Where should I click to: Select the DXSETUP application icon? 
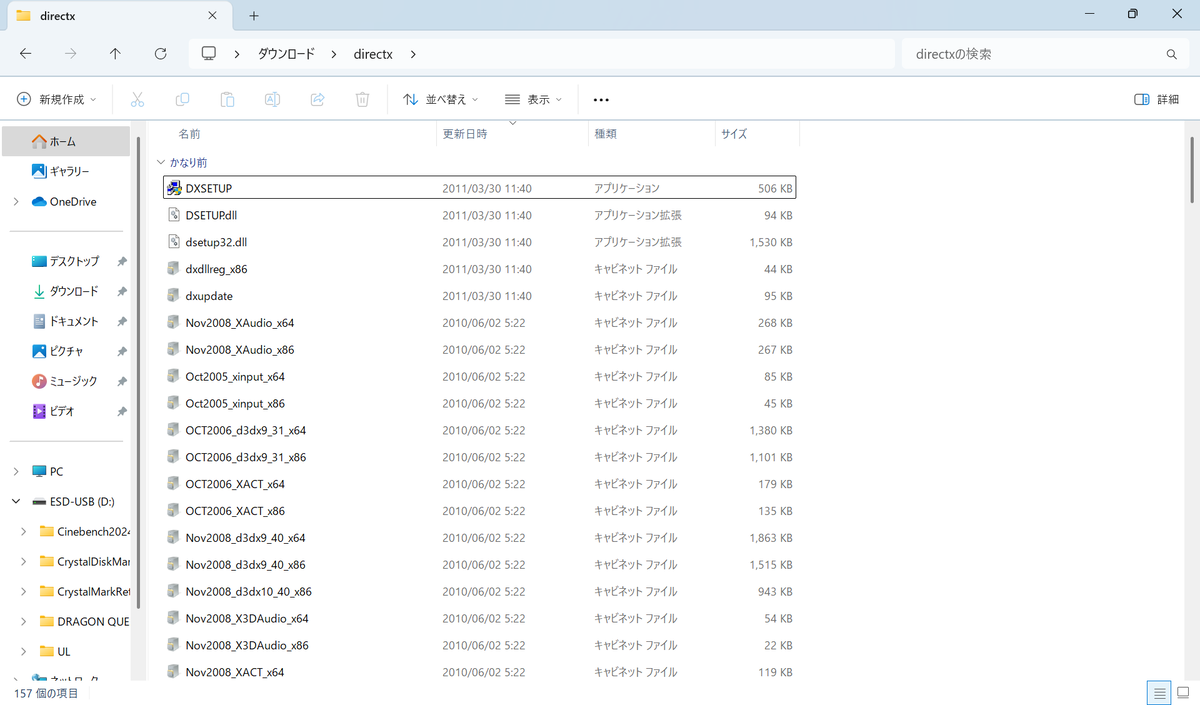(x=174, y=188)
